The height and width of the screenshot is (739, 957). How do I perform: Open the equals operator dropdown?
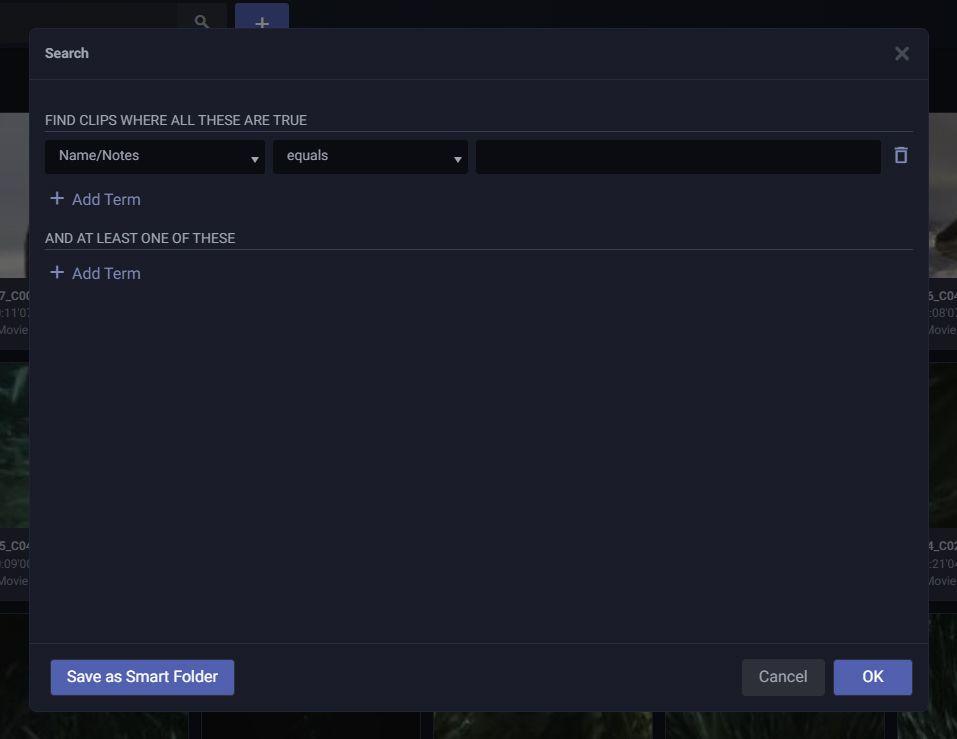click(370, 157)
